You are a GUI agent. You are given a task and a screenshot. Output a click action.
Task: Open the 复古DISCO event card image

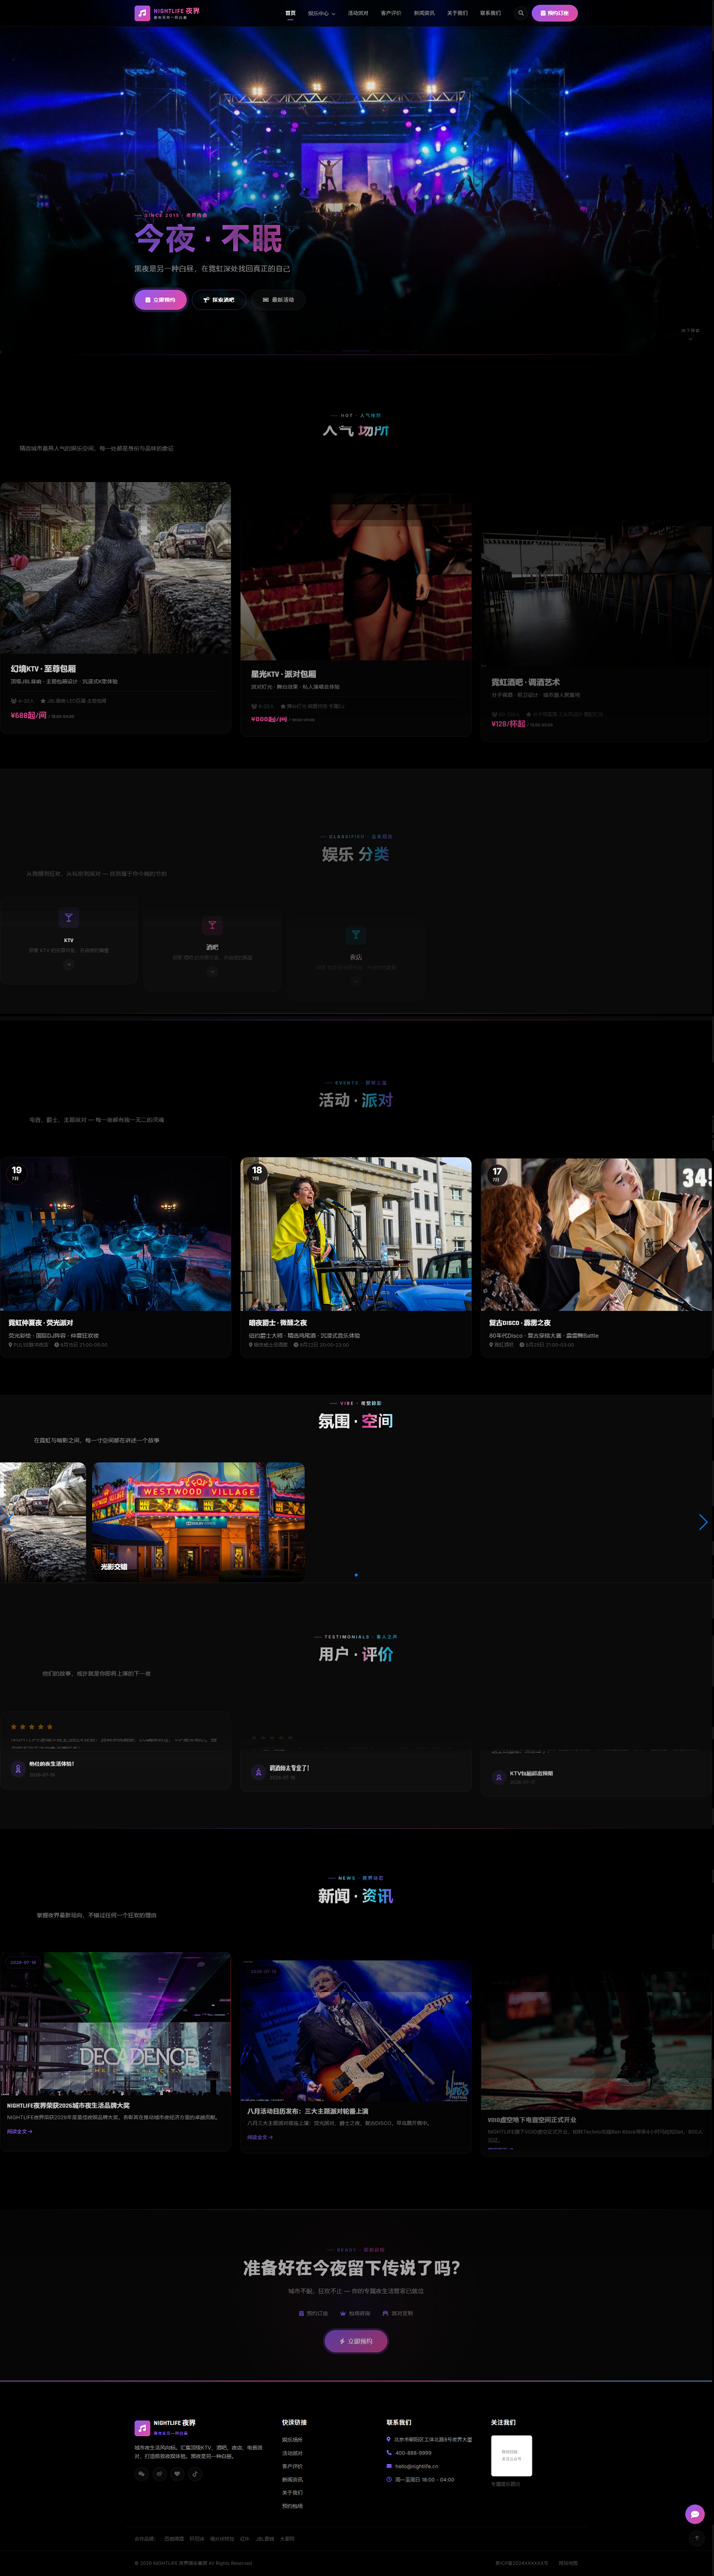coord(597,1234)
